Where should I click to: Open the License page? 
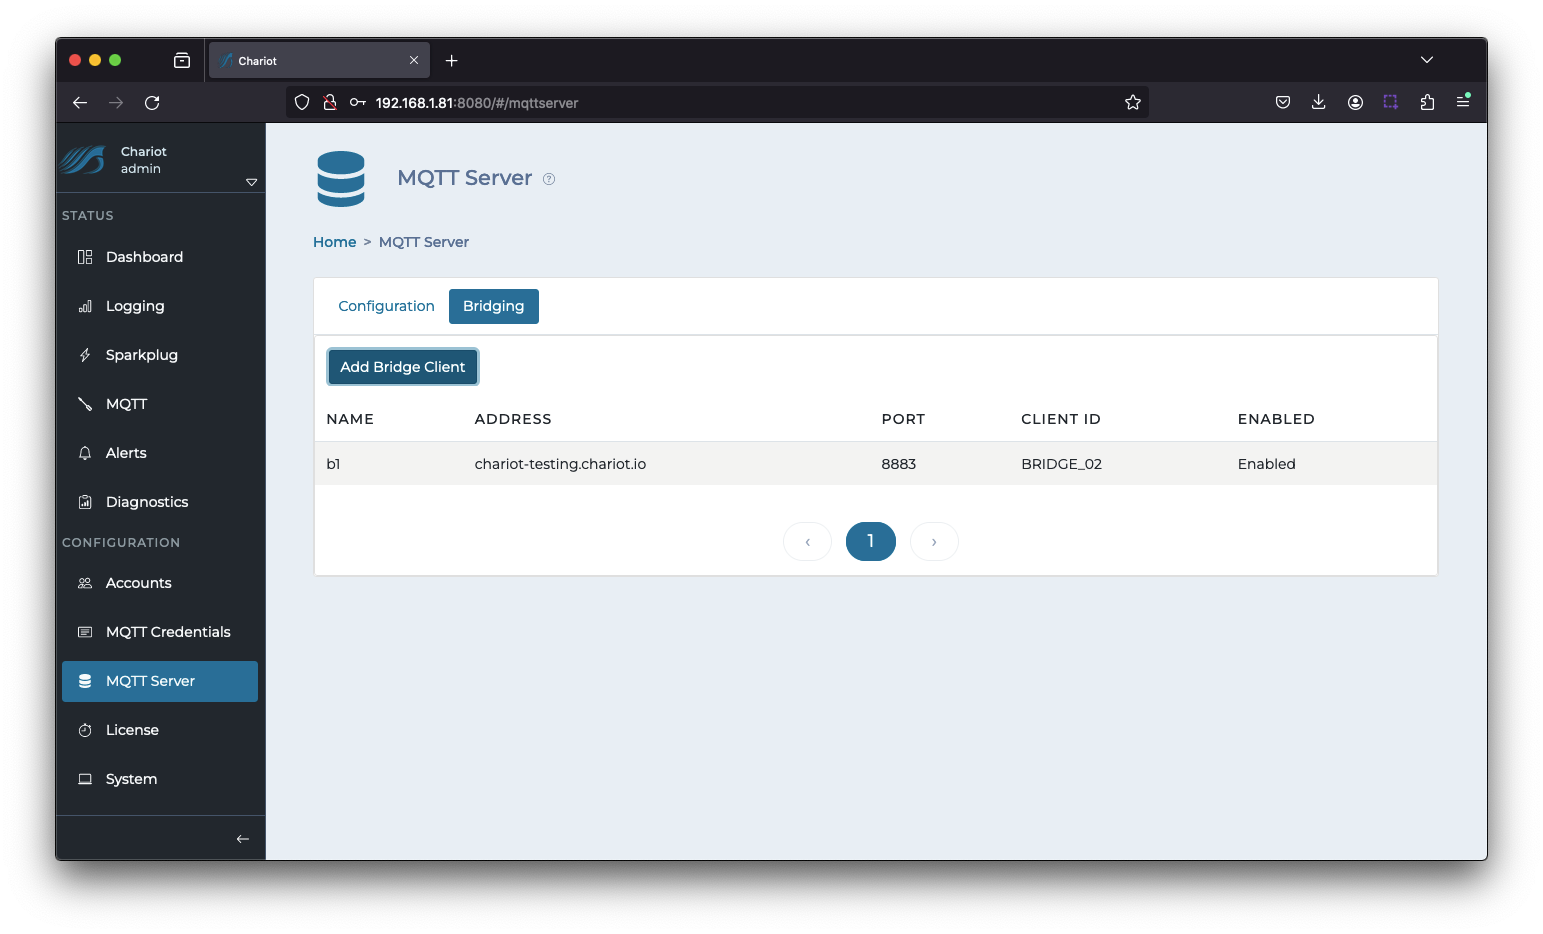tap(160, 730)
